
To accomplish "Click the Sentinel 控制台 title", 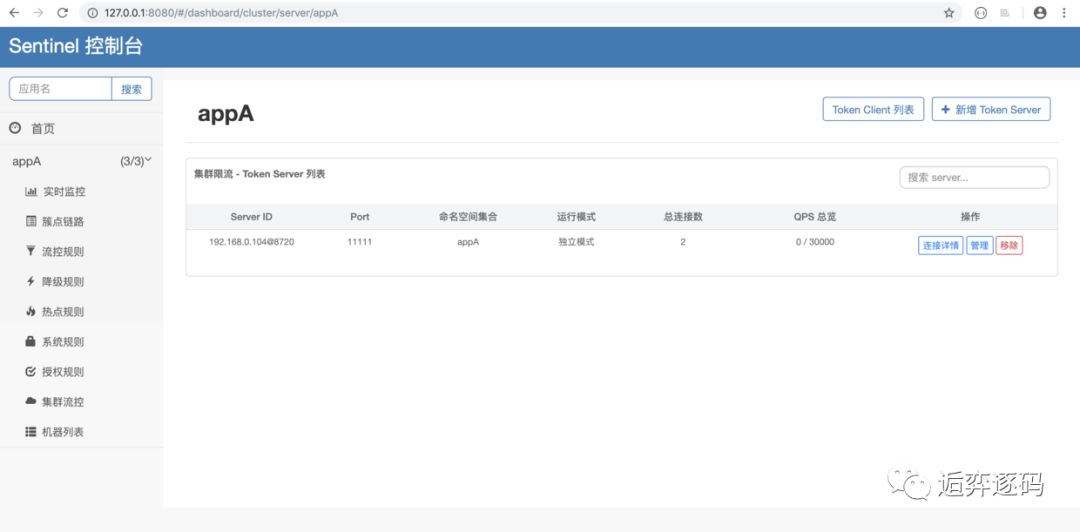I will [x=76, y=46].
